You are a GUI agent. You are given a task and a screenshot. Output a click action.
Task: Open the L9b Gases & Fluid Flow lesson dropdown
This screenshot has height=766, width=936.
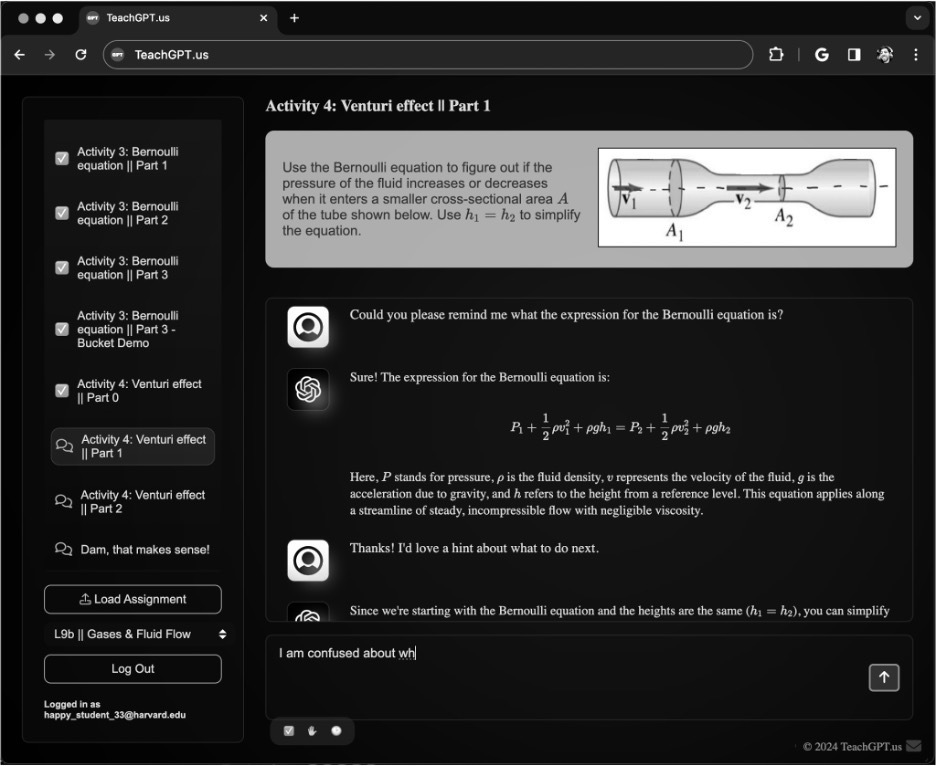tap(132, 633)
